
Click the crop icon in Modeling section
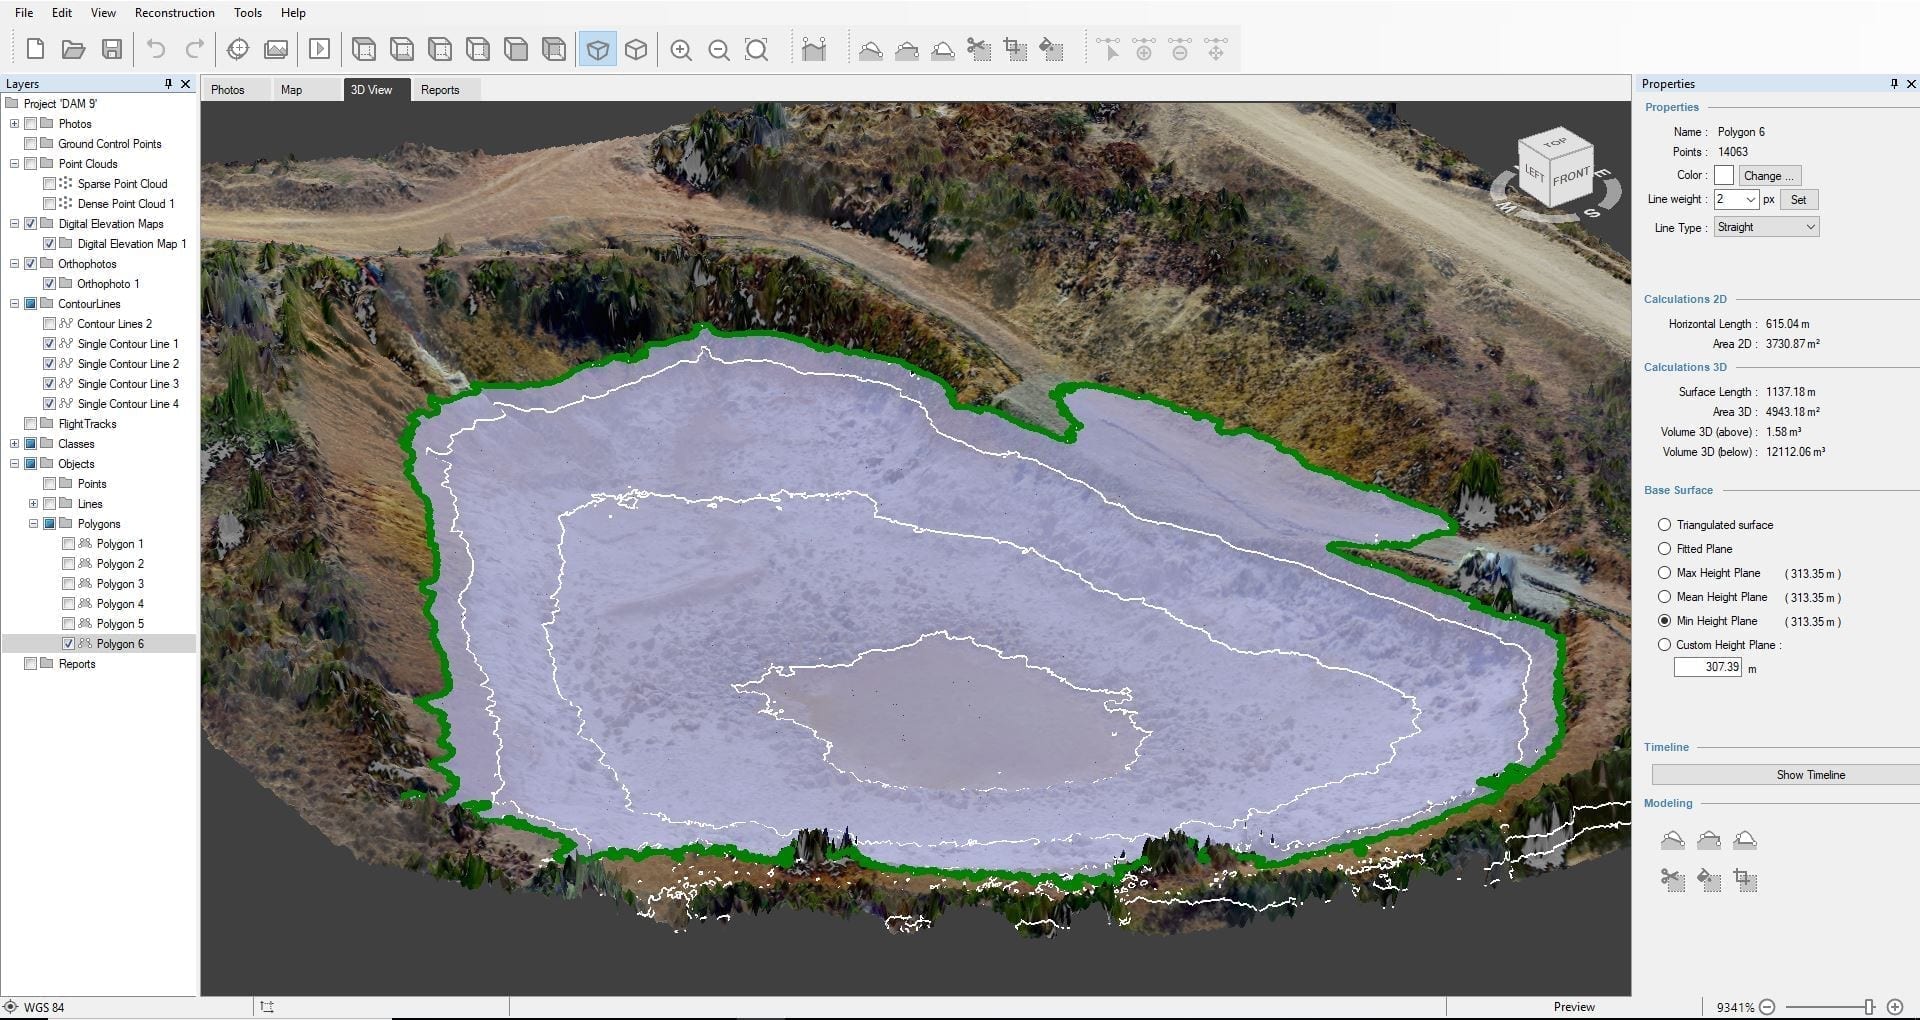[1745, 880]
